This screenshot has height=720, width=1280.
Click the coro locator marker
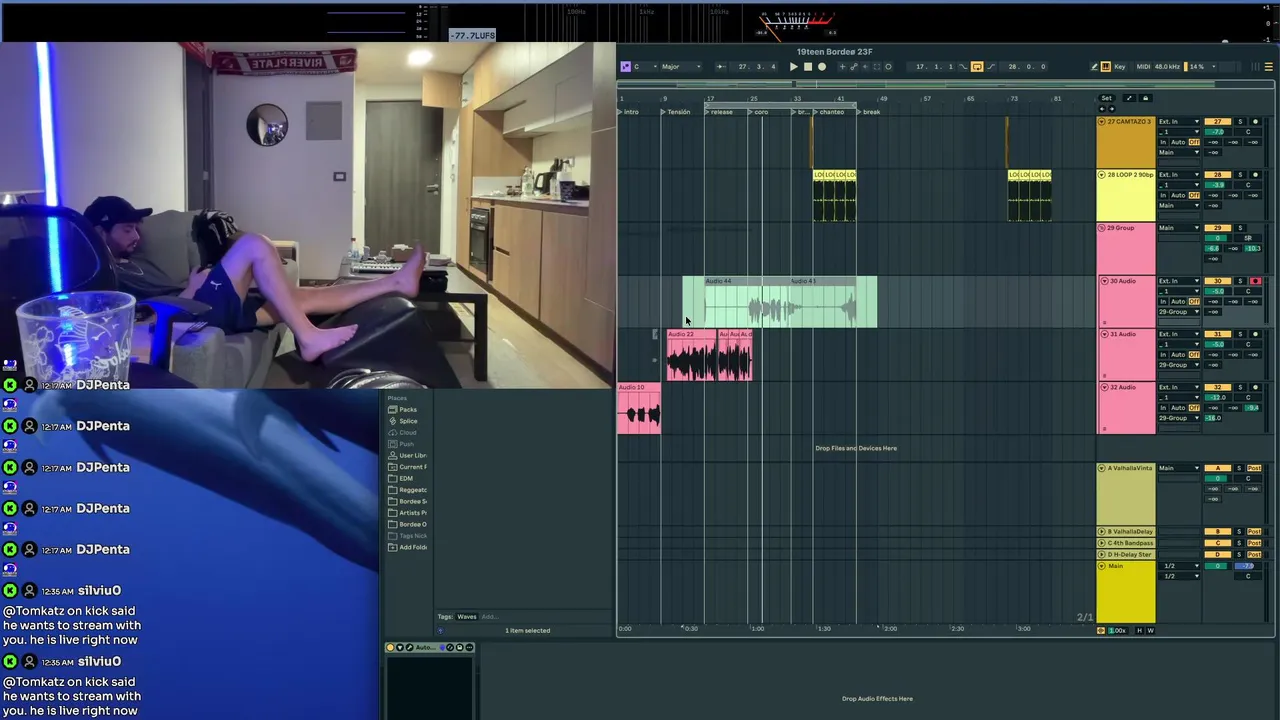point(759,112)
